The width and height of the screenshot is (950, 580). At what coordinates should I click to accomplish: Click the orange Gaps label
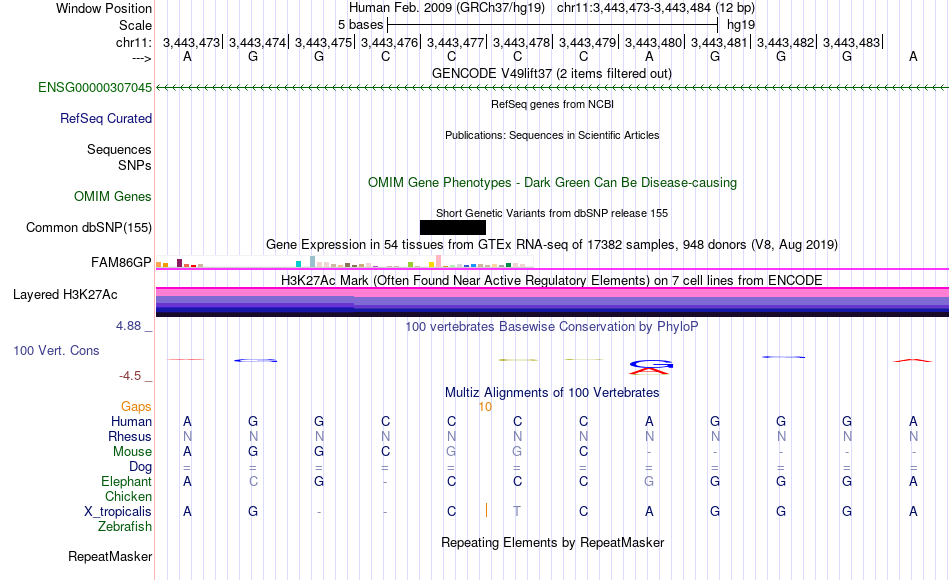point(136,406)
